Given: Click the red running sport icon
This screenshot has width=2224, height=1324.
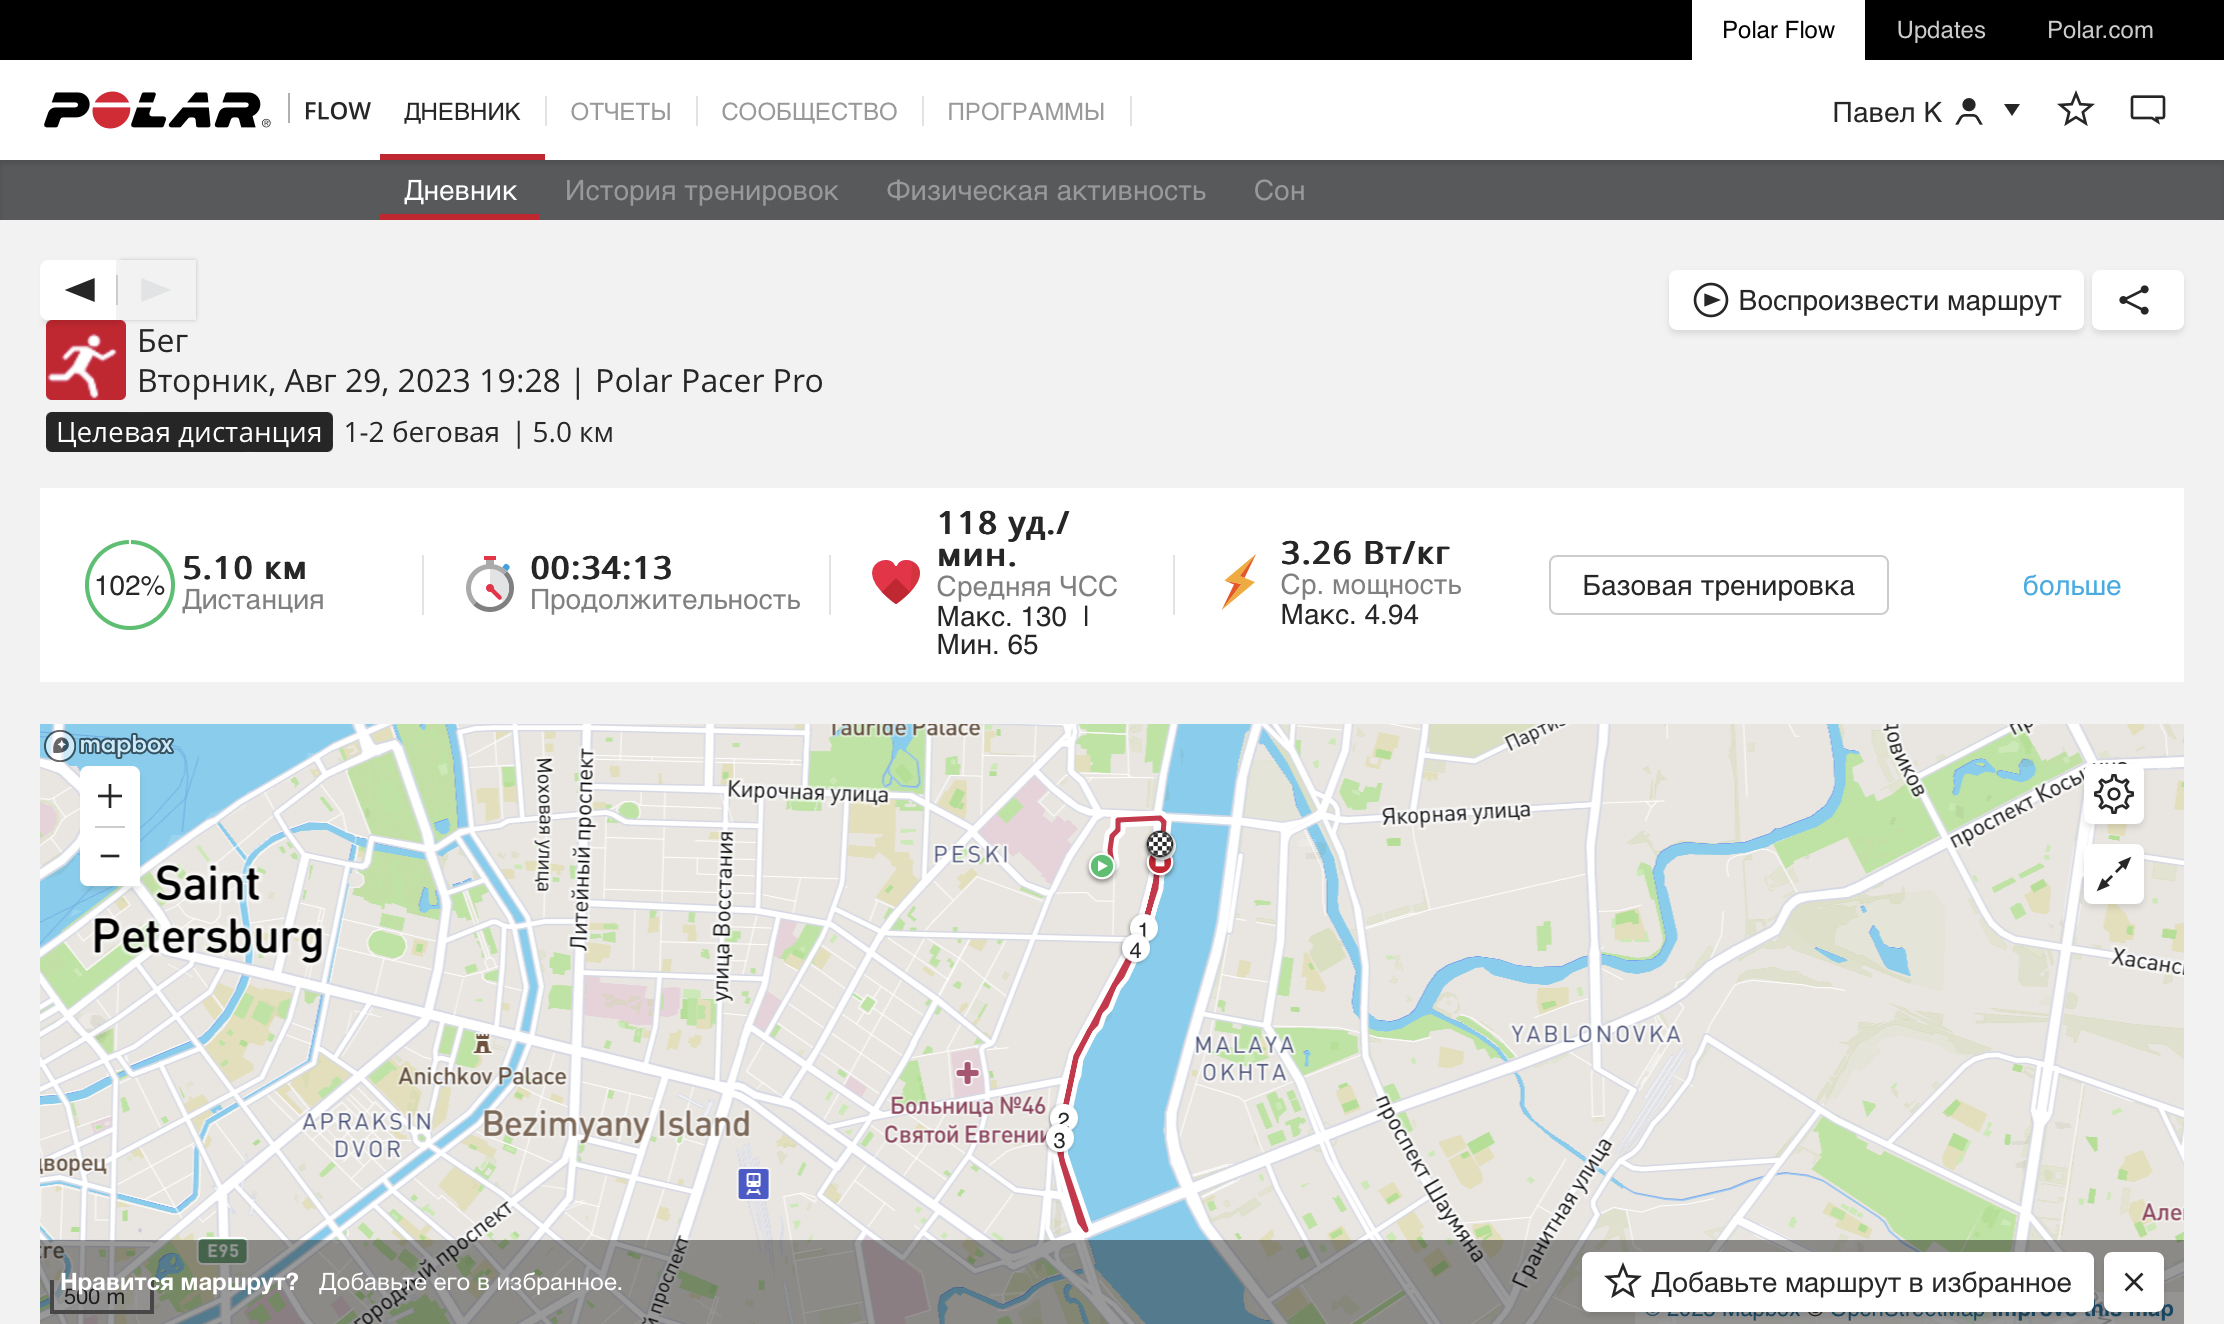Looking at the screenshot, I should [86, 360].
